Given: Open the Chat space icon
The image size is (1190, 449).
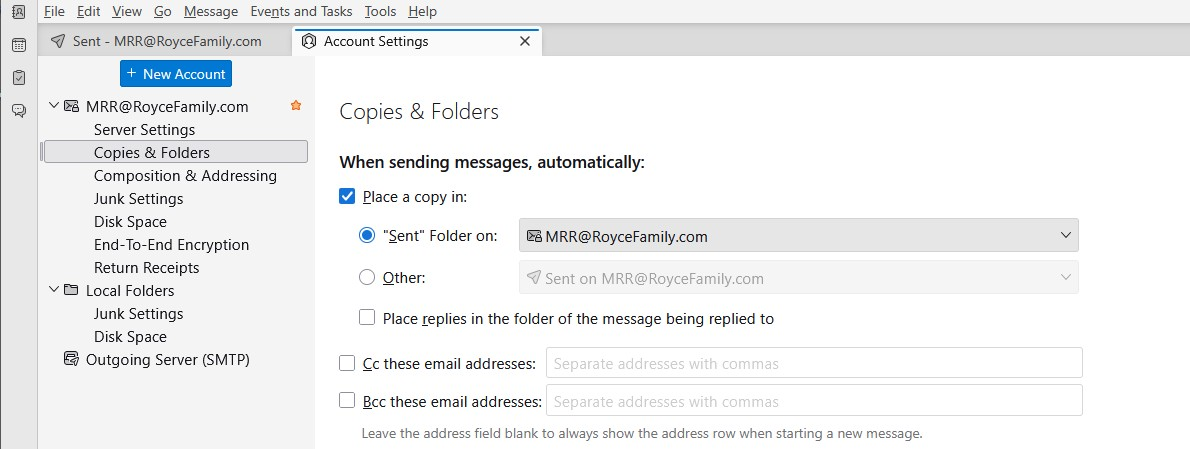Looking at the screenshot, I should 18,111.
